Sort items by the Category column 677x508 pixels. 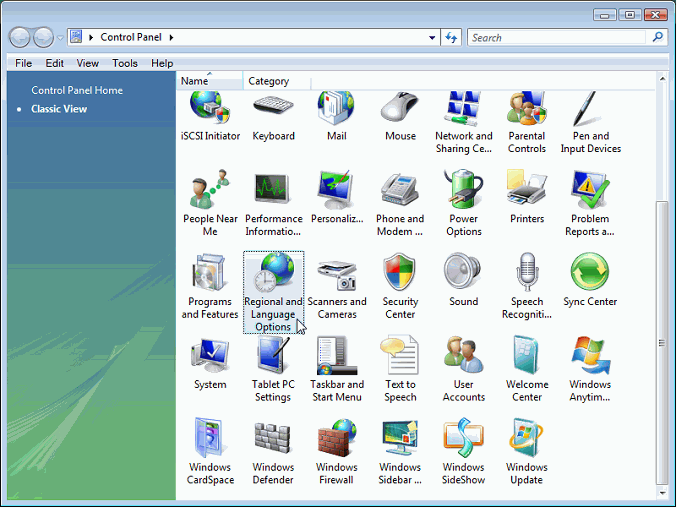click(268, 81)
